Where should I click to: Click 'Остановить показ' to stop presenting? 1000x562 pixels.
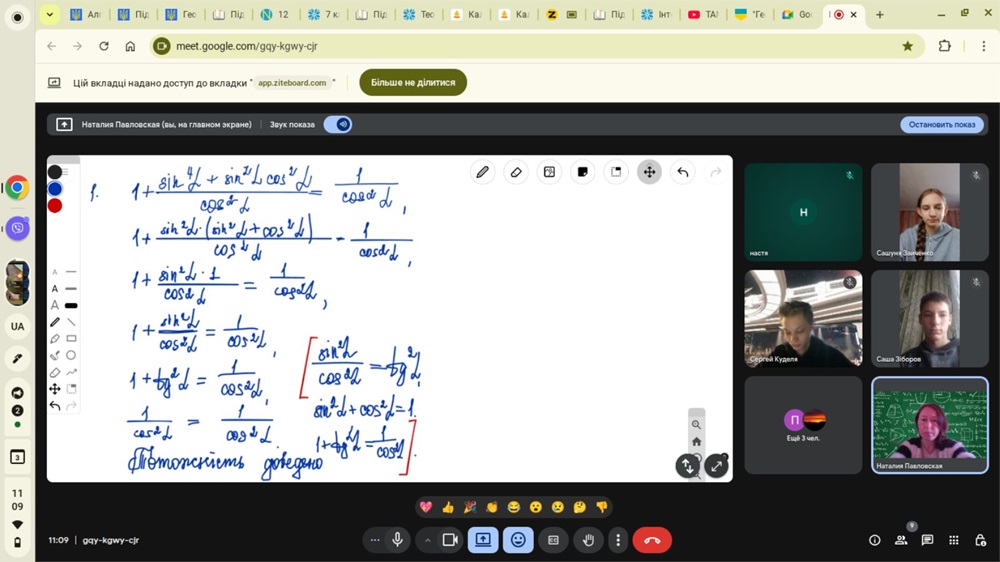(x=941, y=125)
